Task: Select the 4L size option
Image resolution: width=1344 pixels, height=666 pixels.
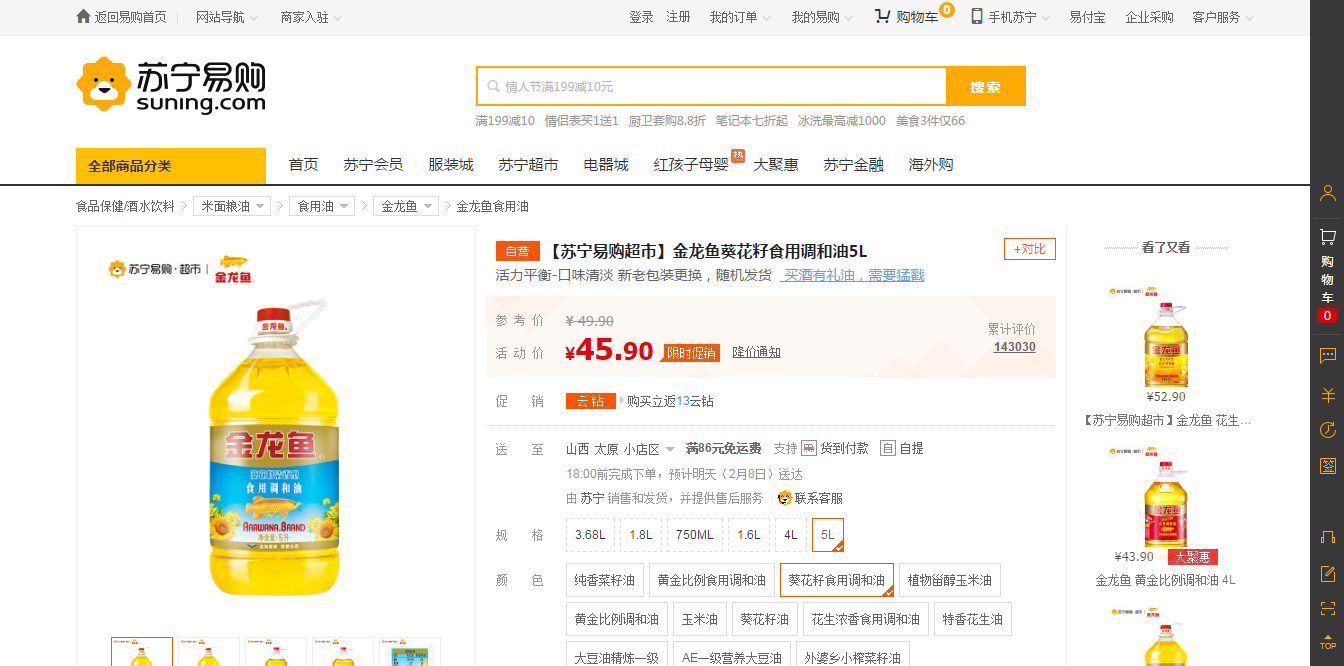Action: click(791, 534)
